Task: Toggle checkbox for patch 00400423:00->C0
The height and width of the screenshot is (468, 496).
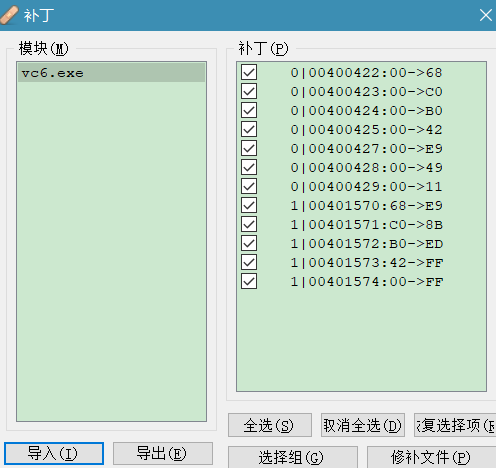Action: point(249,91)
